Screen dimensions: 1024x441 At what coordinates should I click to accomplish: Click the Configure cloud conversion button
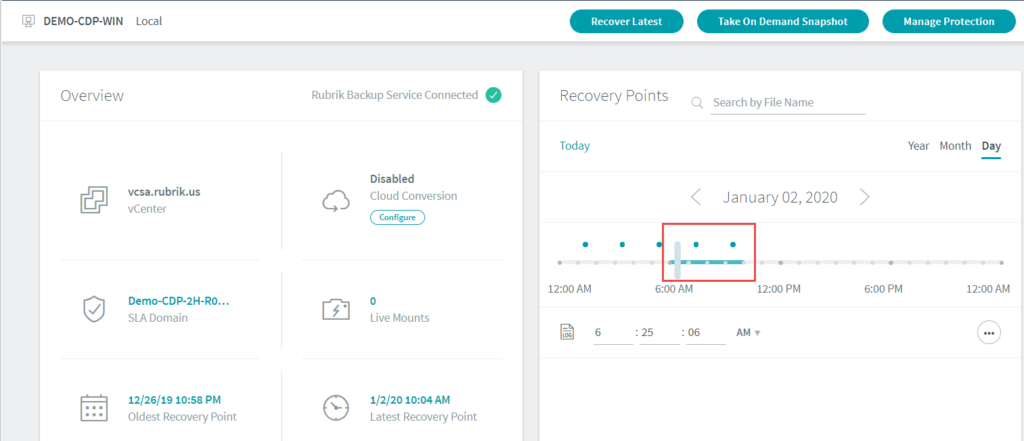[398, 218]
